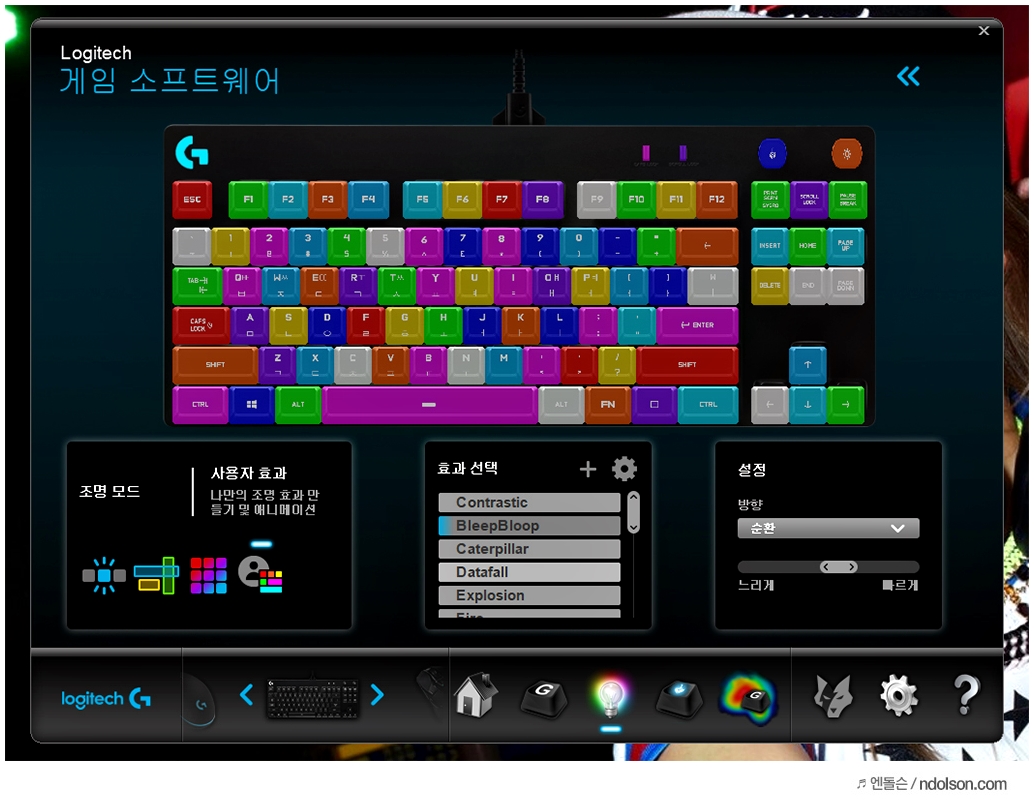Screen dimensions: 1034x801
Task: Open game mode settings blue keycap icon
Action: tap(679, 697)
